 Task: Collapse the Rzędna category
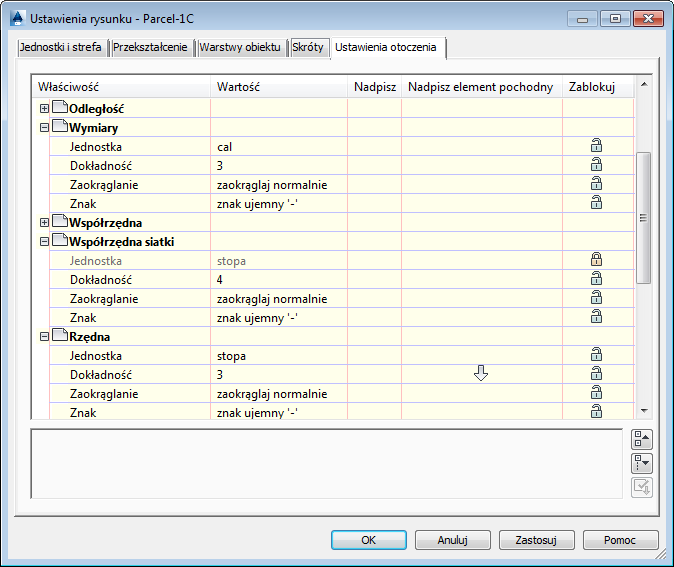tap(44, 337)
